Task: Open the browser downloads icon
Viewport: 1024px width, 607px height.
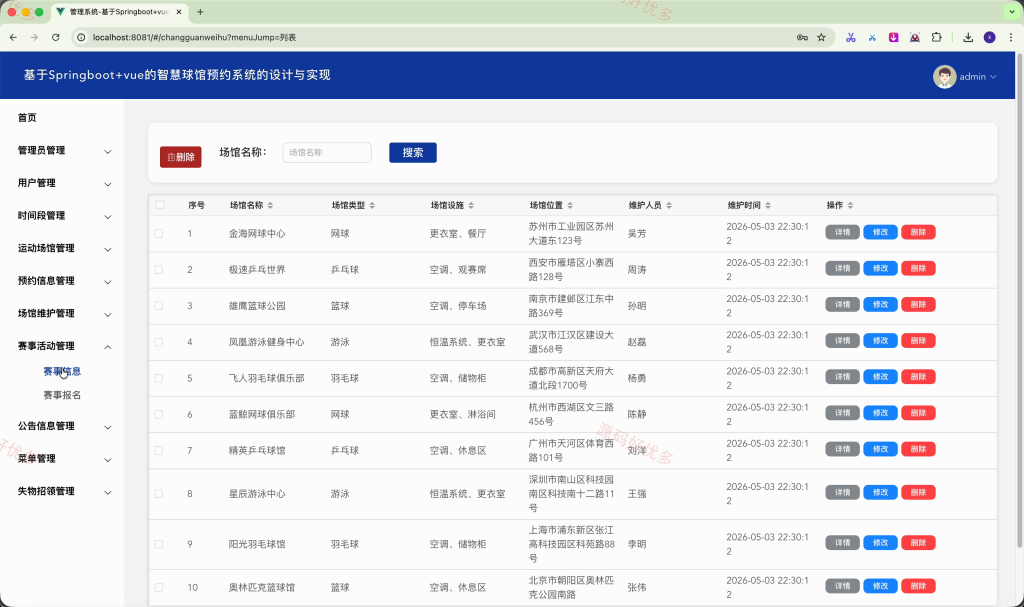Action: 968,37
